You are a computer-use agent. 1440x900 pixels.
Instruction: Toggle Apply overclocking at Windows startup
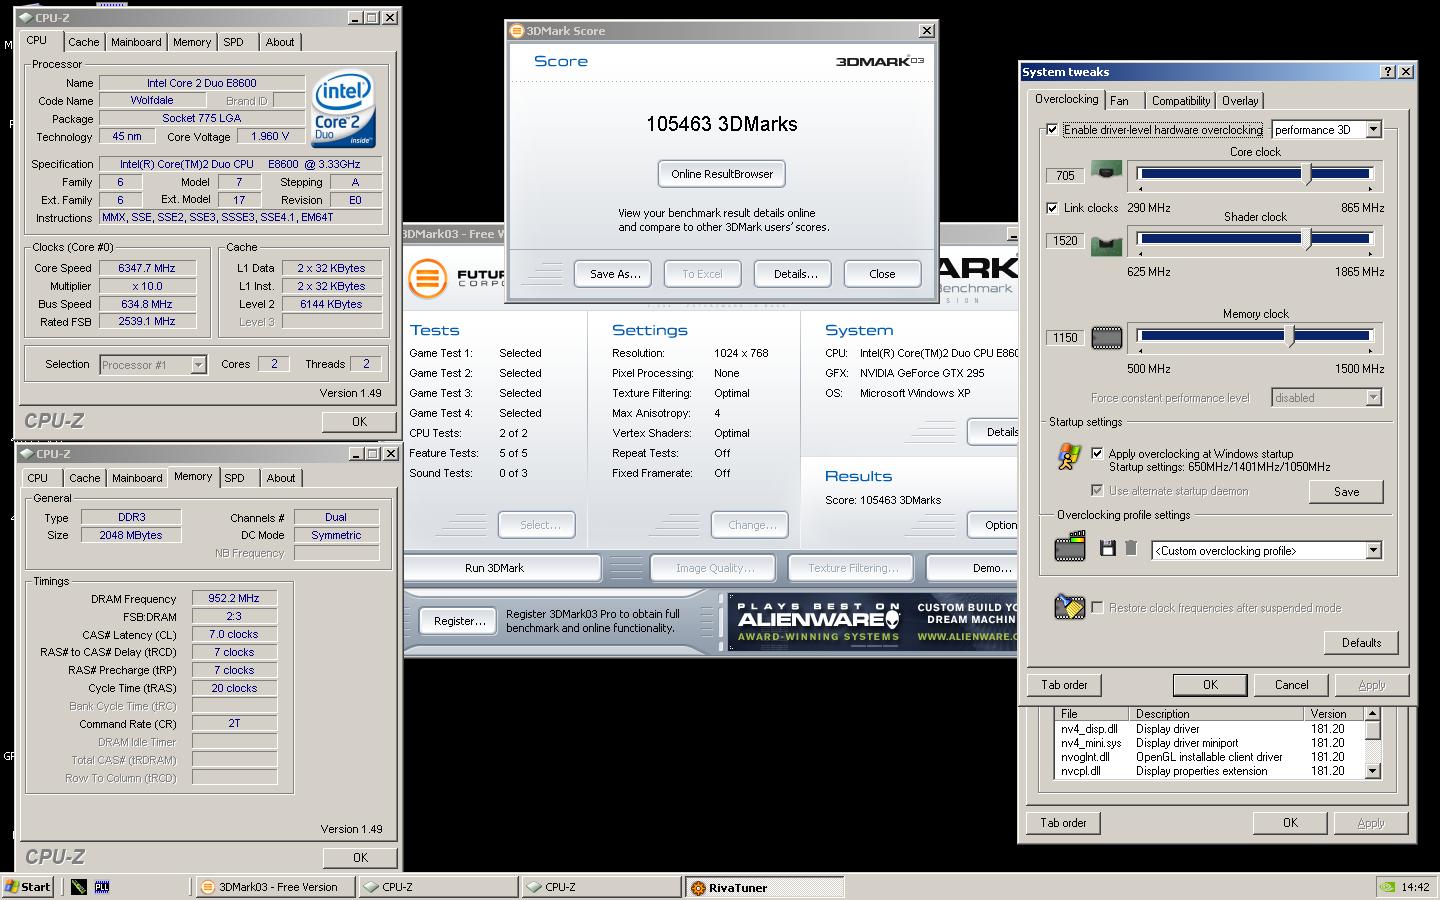[1098, 454]
